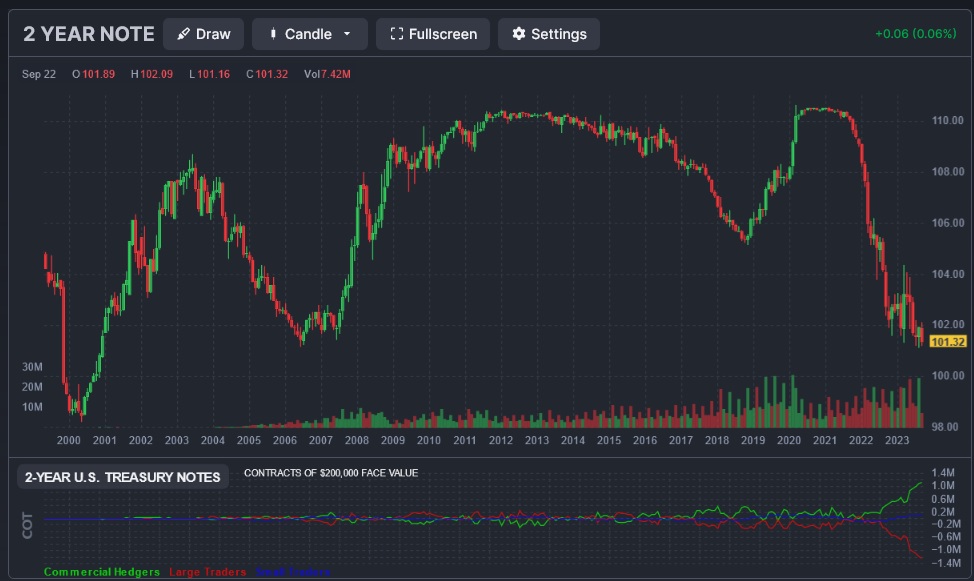
Task: Click the Candle dropdown caret arrow
Action: (347, 34)
